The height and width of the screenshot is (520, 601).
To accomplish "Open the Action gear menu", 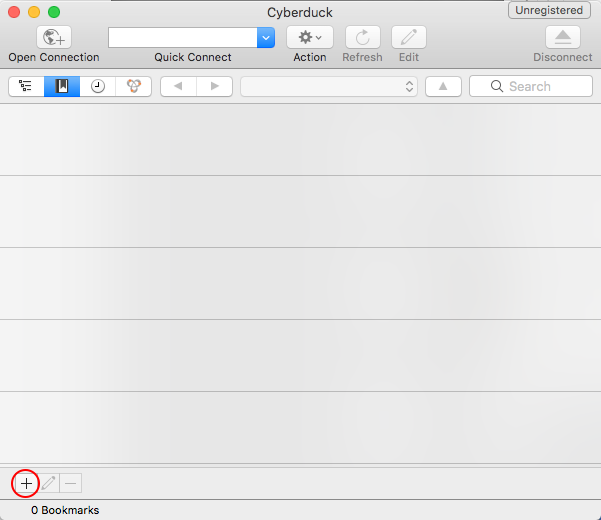I will point(310,37).
